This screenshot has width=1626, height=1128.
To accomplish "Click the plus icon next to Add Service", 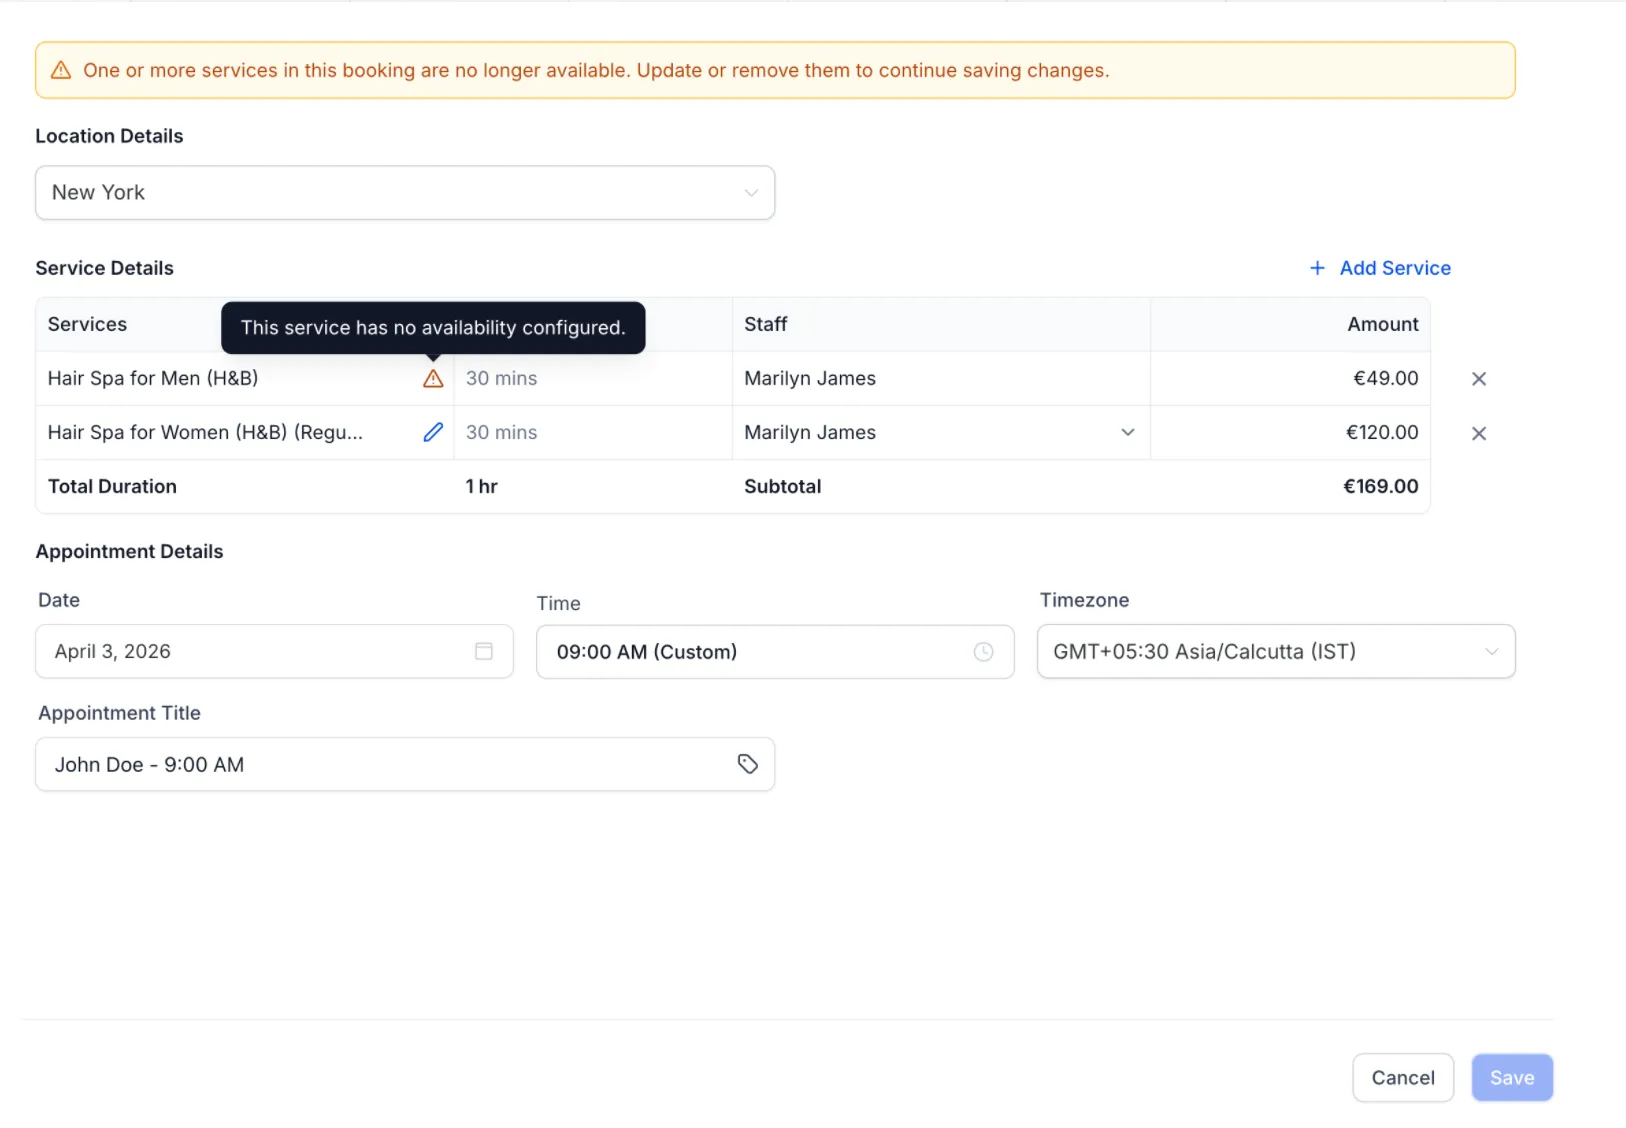I will coord(1317,268).
